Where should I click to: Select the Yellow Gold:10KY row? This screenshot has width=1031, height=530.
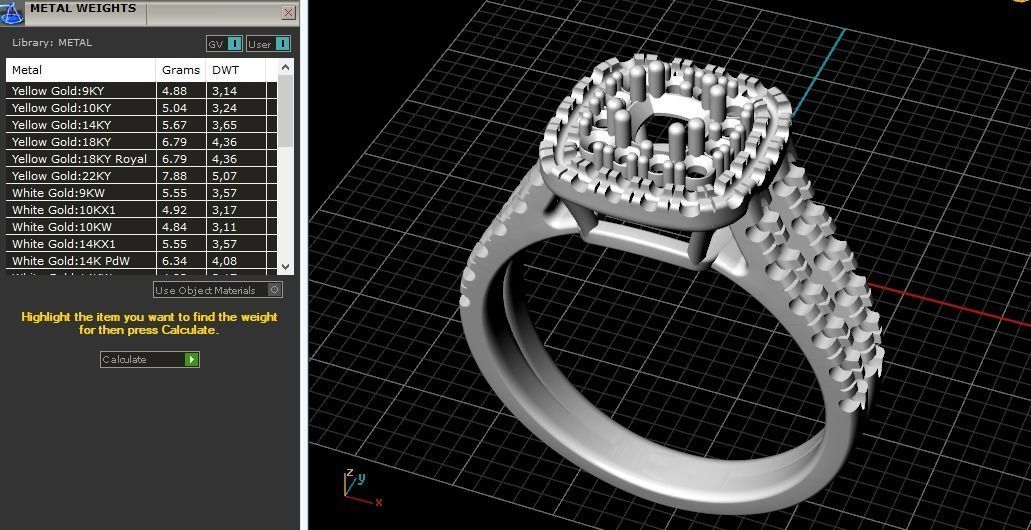[x=142, y=108]
